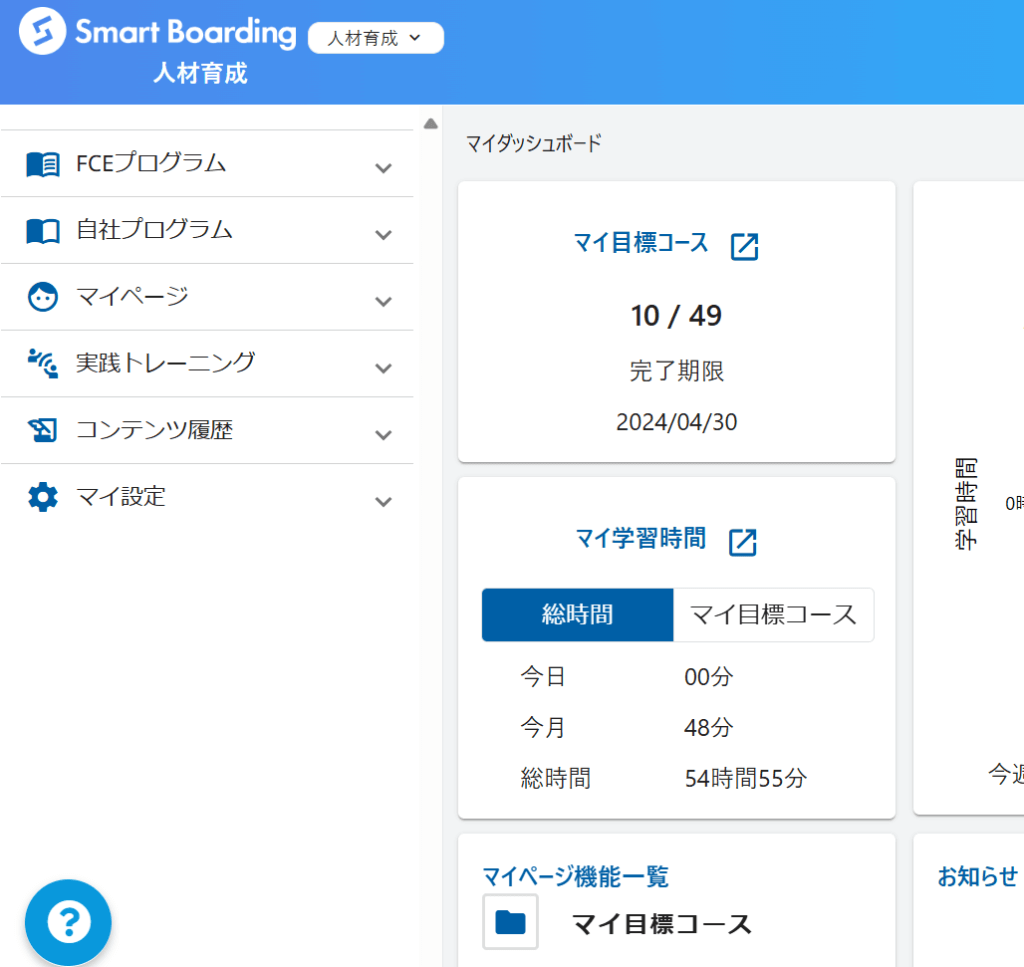The image size is (1024, 967).
Task: Enable the 総時間 view toggle
Action: coord(577,615)
